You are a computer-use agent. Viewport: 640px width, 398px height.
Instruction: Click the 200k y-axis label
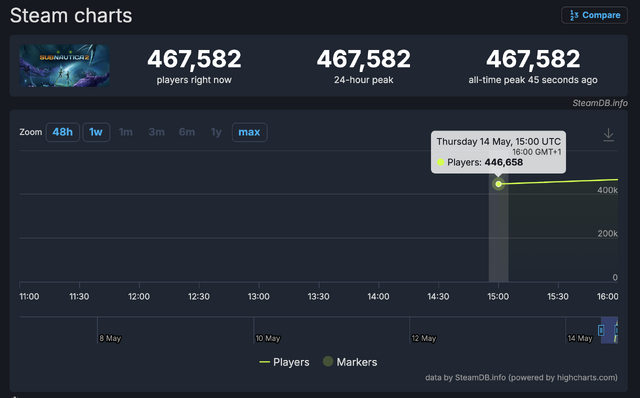pos(607,233)
